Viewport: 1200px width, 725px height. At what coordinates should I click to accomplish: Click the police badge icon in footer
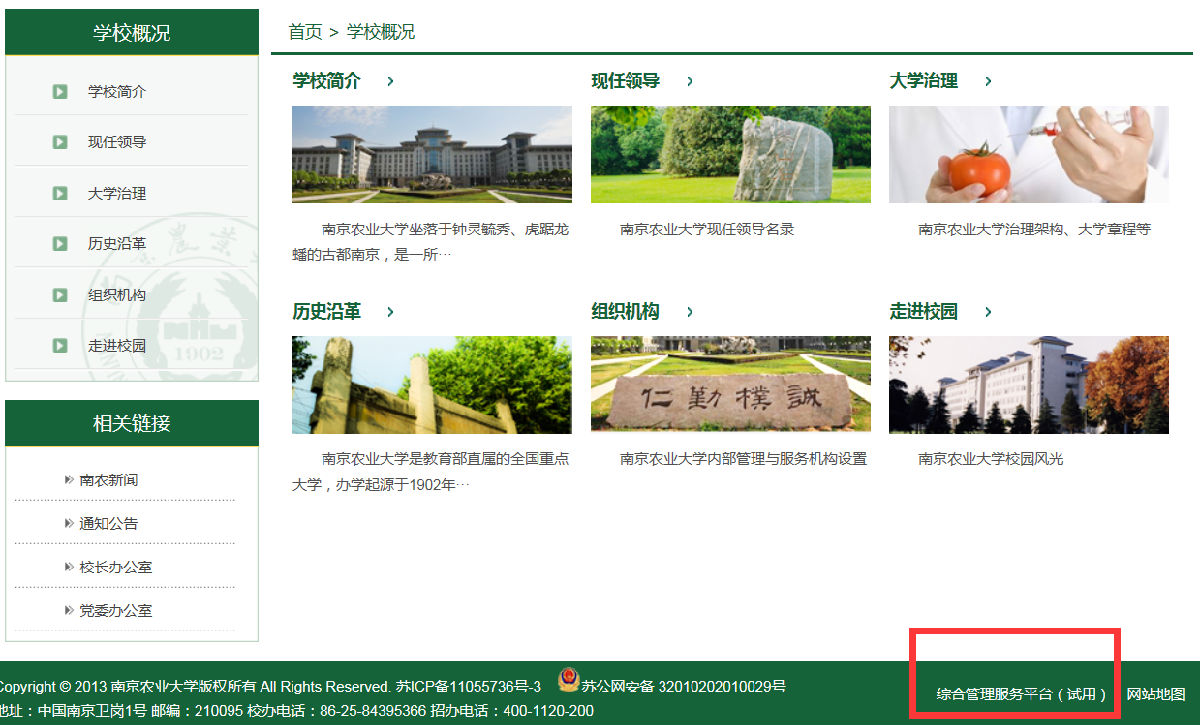click(x=568, y=682)
